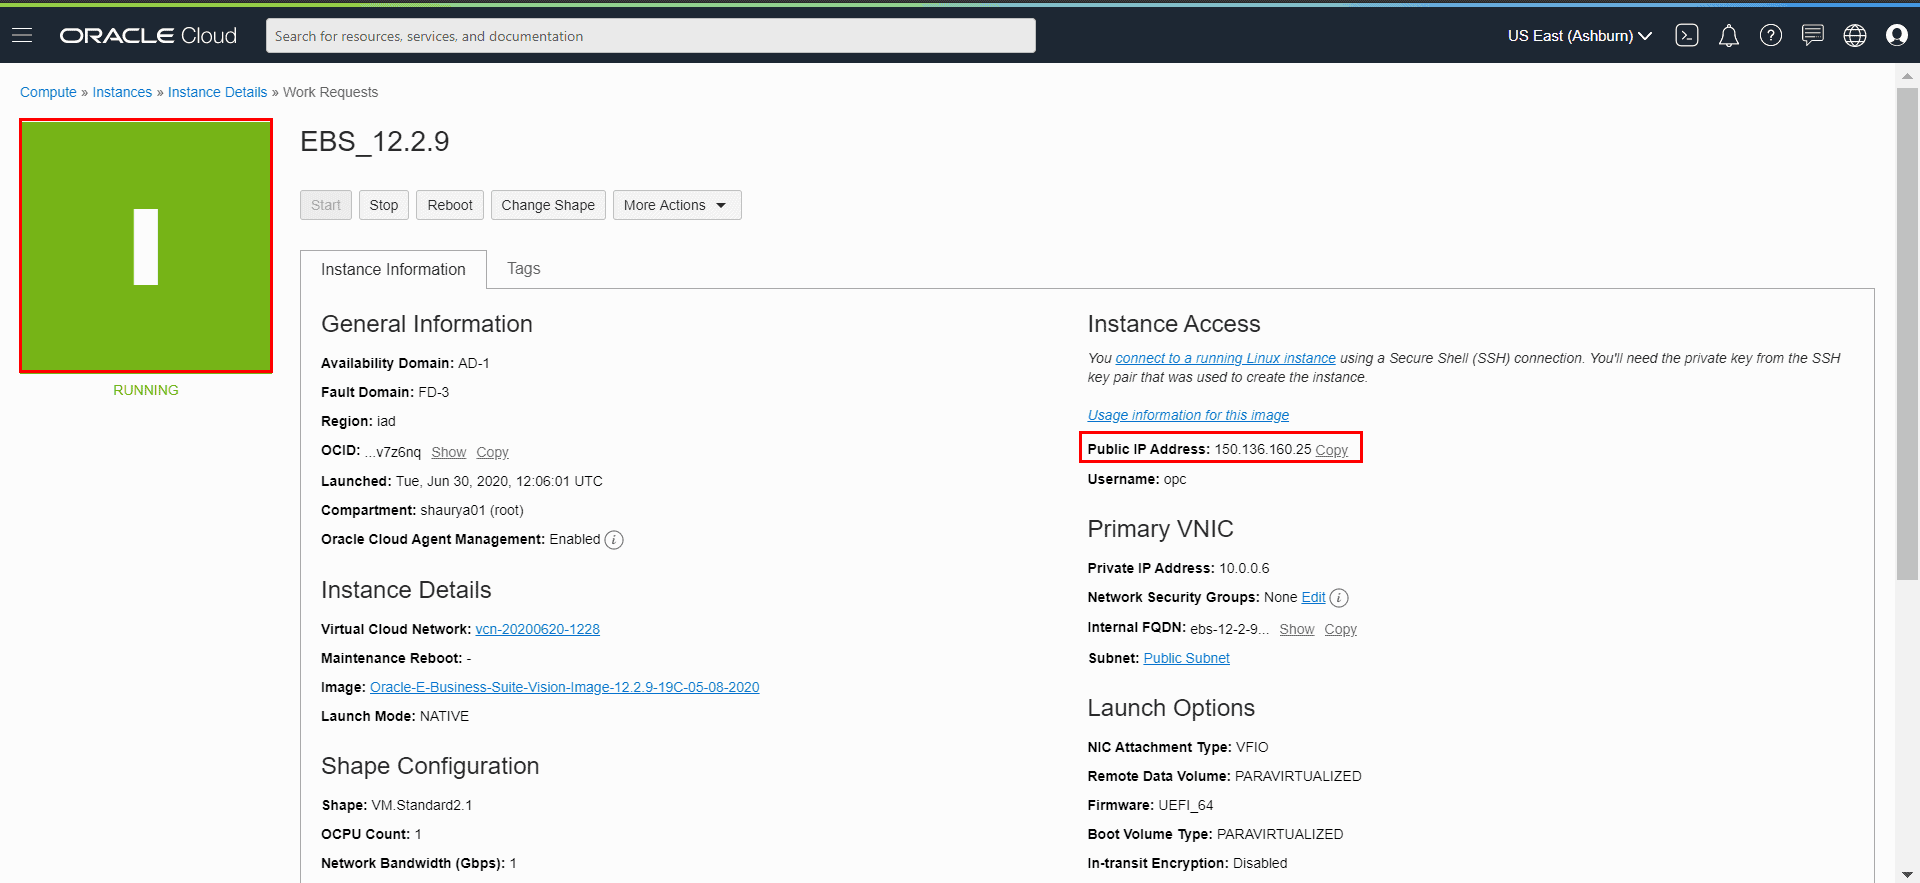Click the Availability Domain value AD-1
Image resolution: width=1920 pixels, height=883 pixels.
point(474,363)
